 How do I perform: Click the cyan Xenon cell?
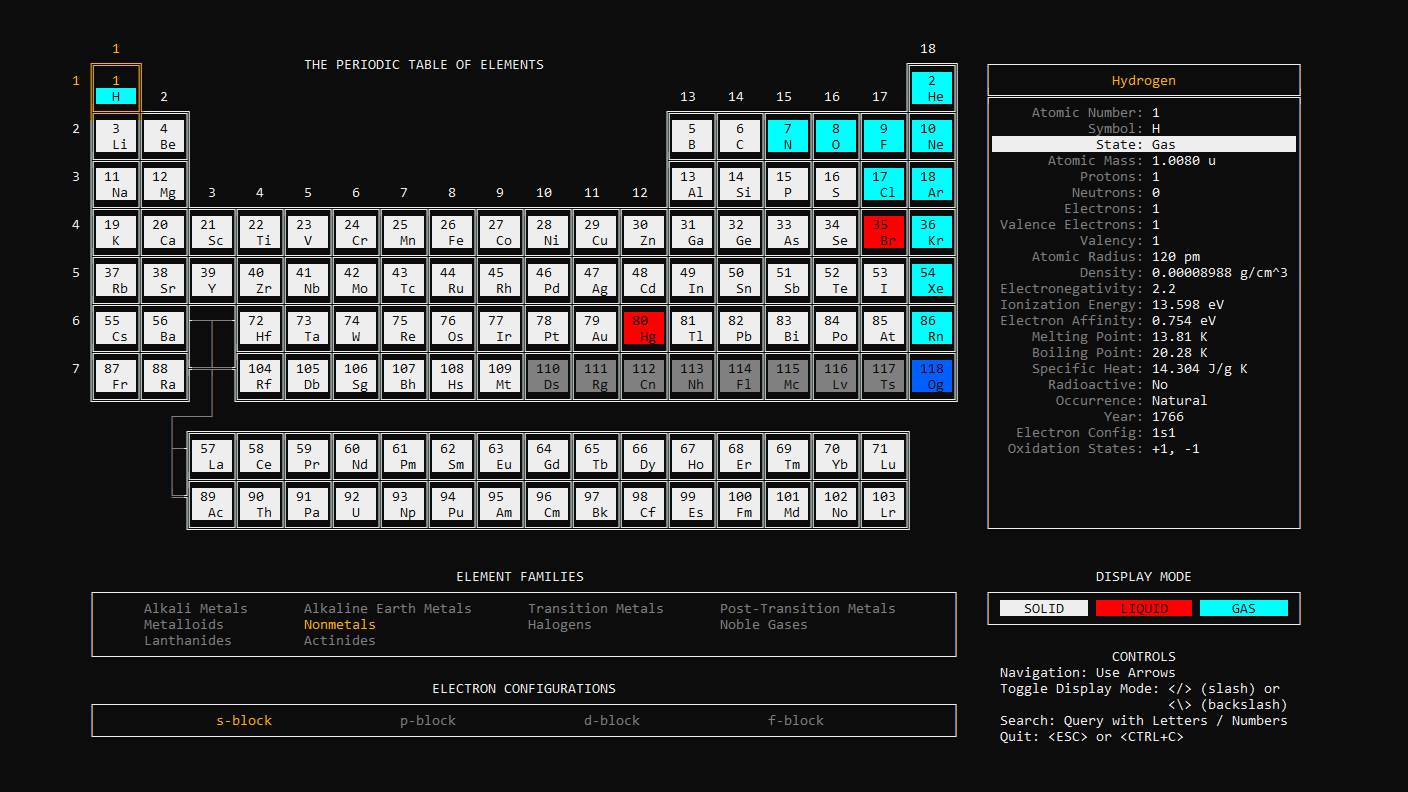point(932,280)
